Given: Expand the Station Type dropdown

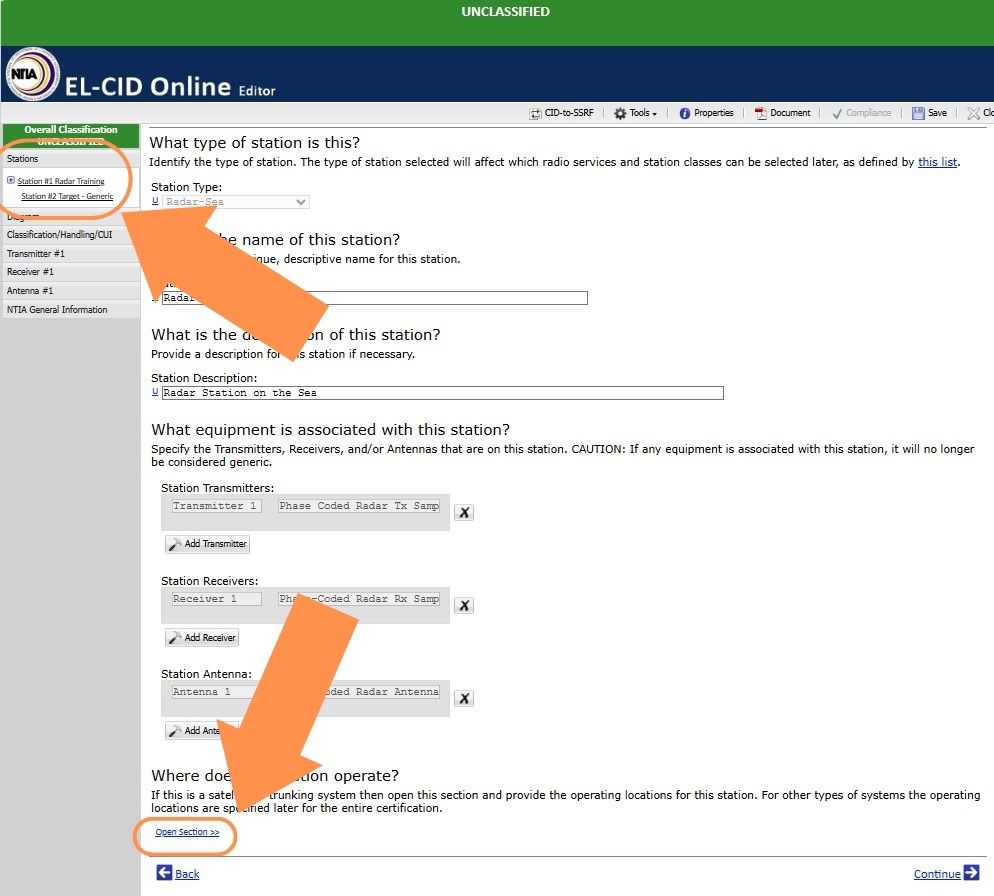Looking at the screenshot, I should click(301, 202).
